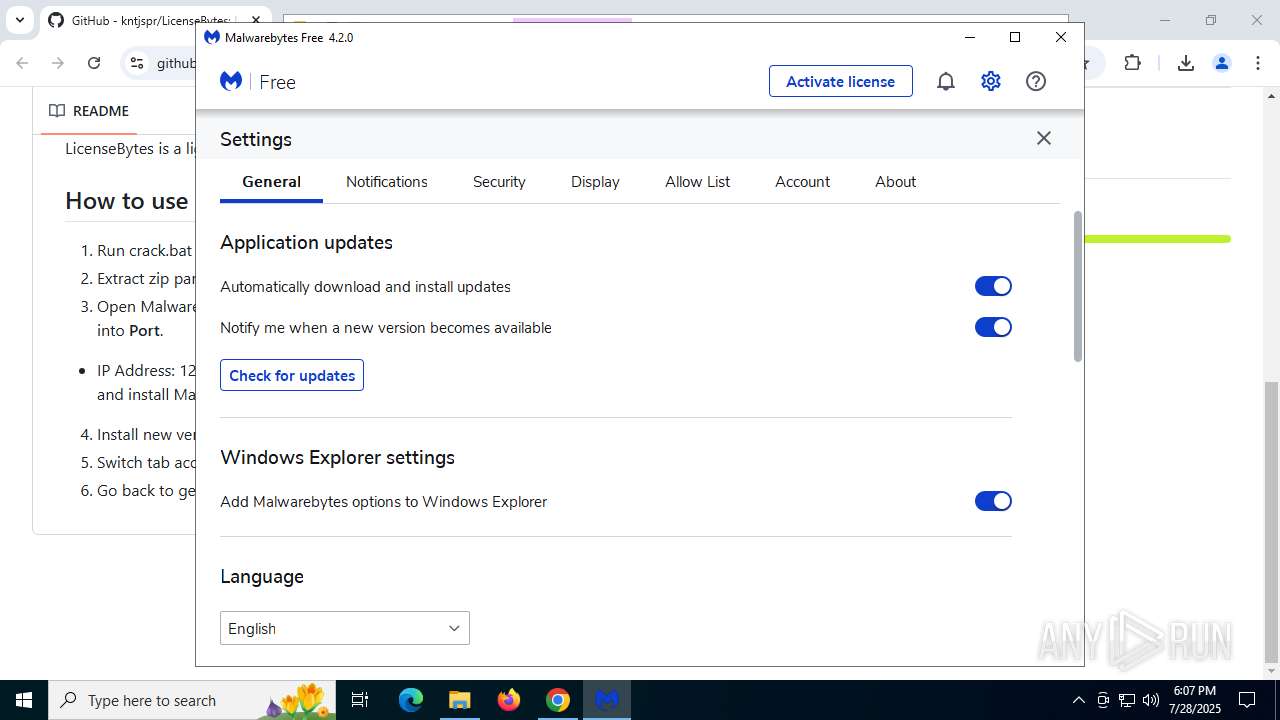This screenshot has width=1280, height=720.
Task: Click the Malwarebytes logo in header
Action: click(x=231, y=82)
